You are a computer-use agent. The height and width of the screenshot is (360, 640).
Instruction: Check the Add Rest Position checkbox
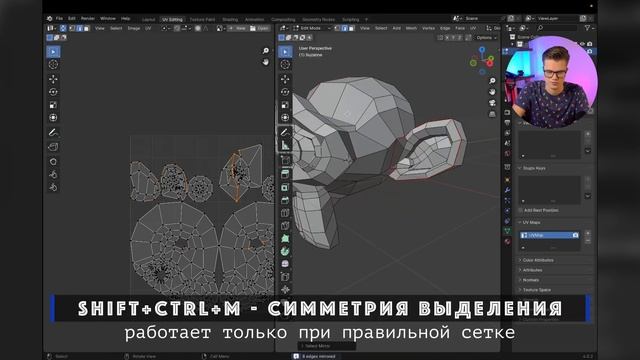[x=520, y=210]
